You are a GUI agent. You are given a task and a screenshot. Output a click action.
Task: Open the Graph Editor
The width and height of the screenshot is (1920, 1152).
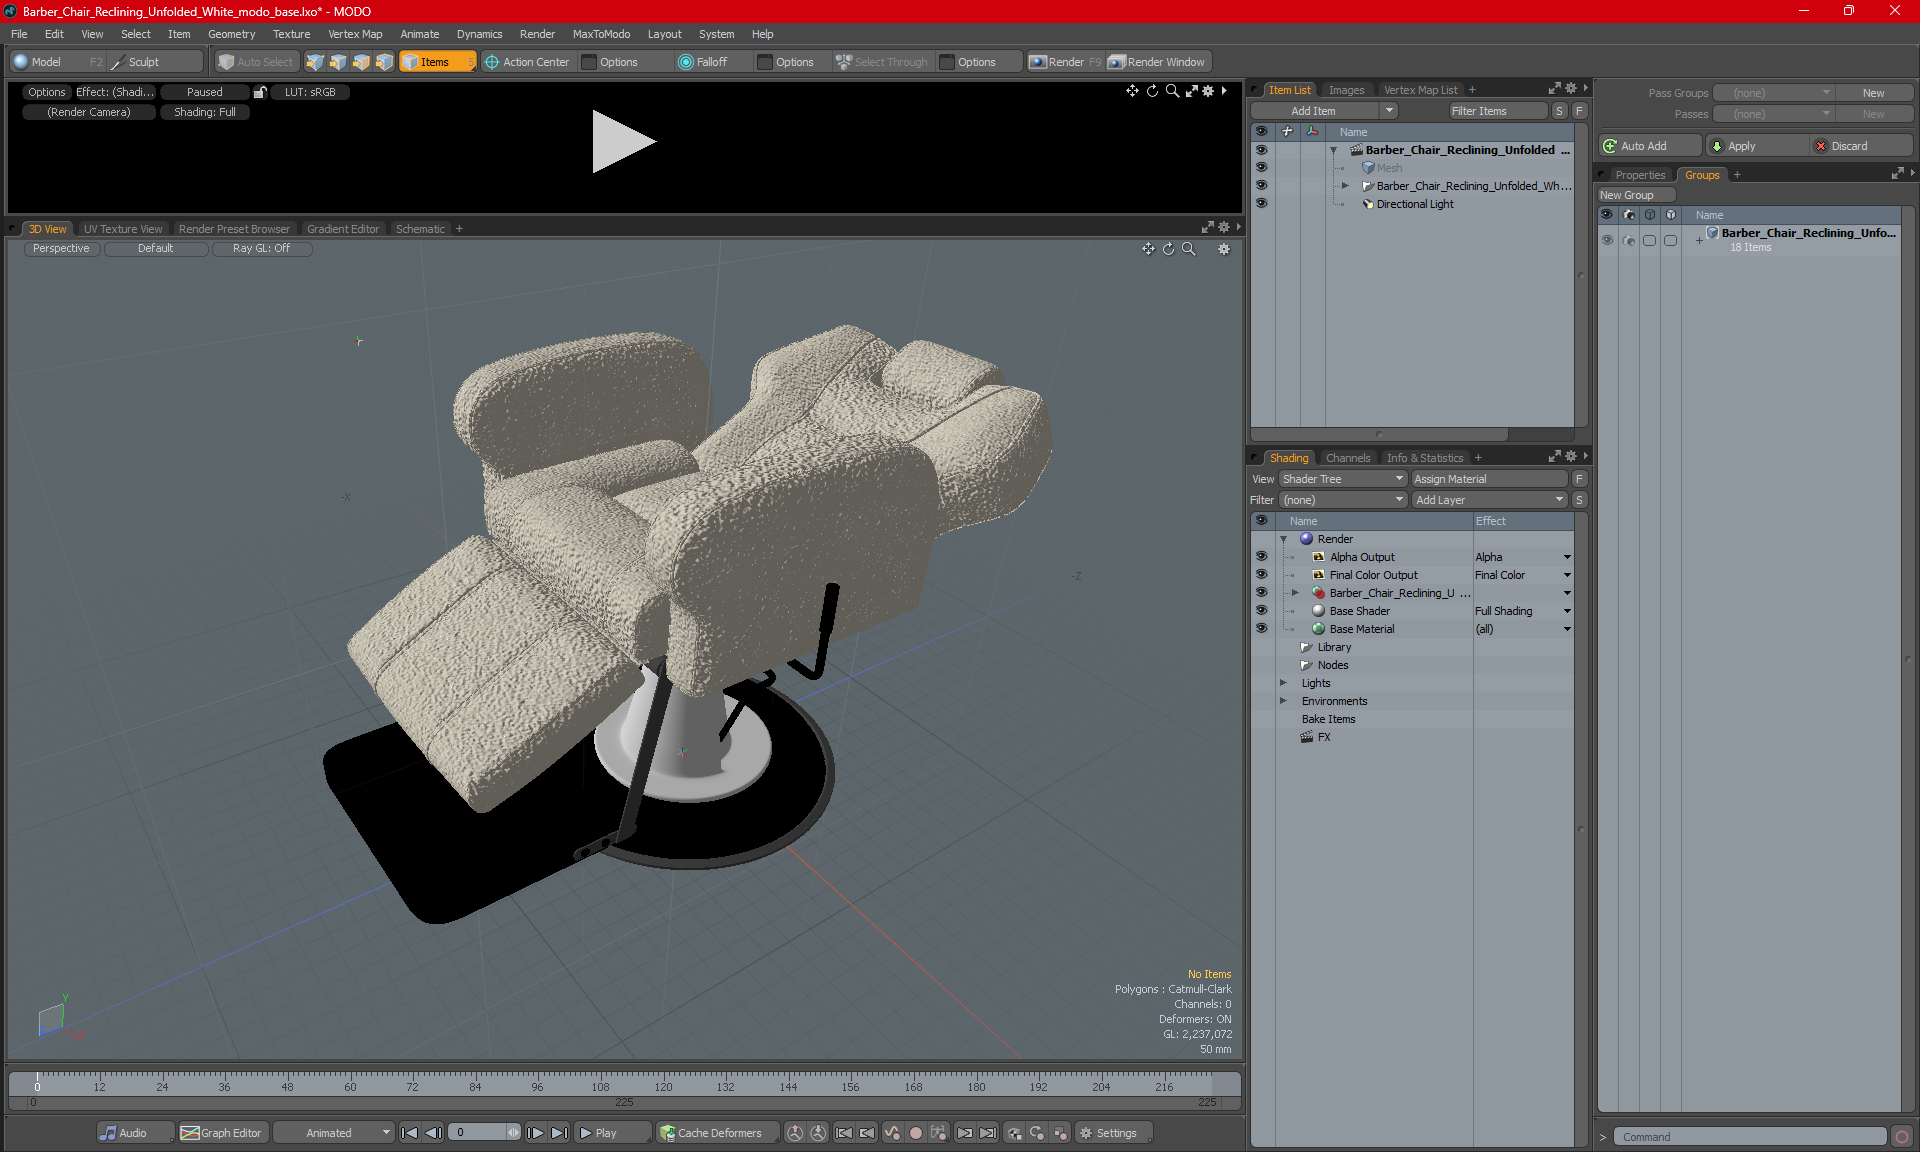pos(221,1133)
